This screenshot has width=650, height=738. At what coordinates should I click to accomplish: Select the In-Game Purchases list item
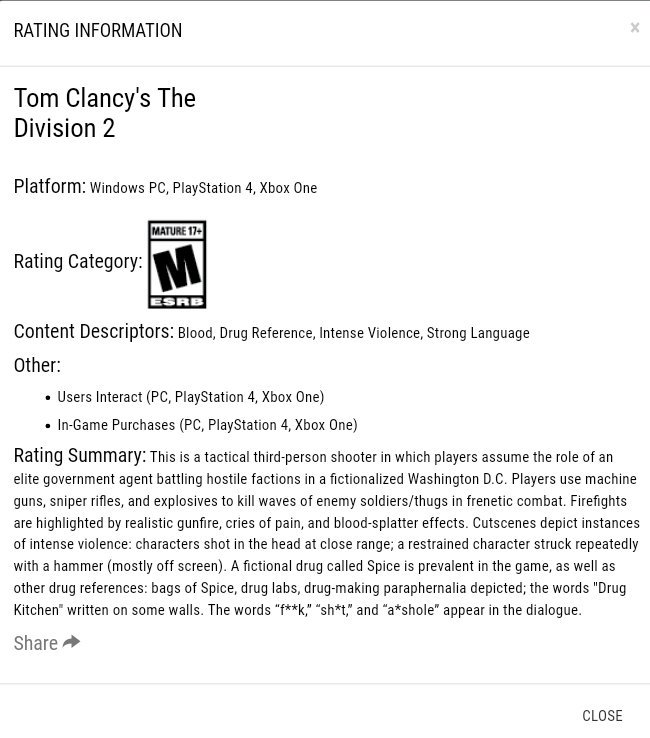[x=207, y=425]
